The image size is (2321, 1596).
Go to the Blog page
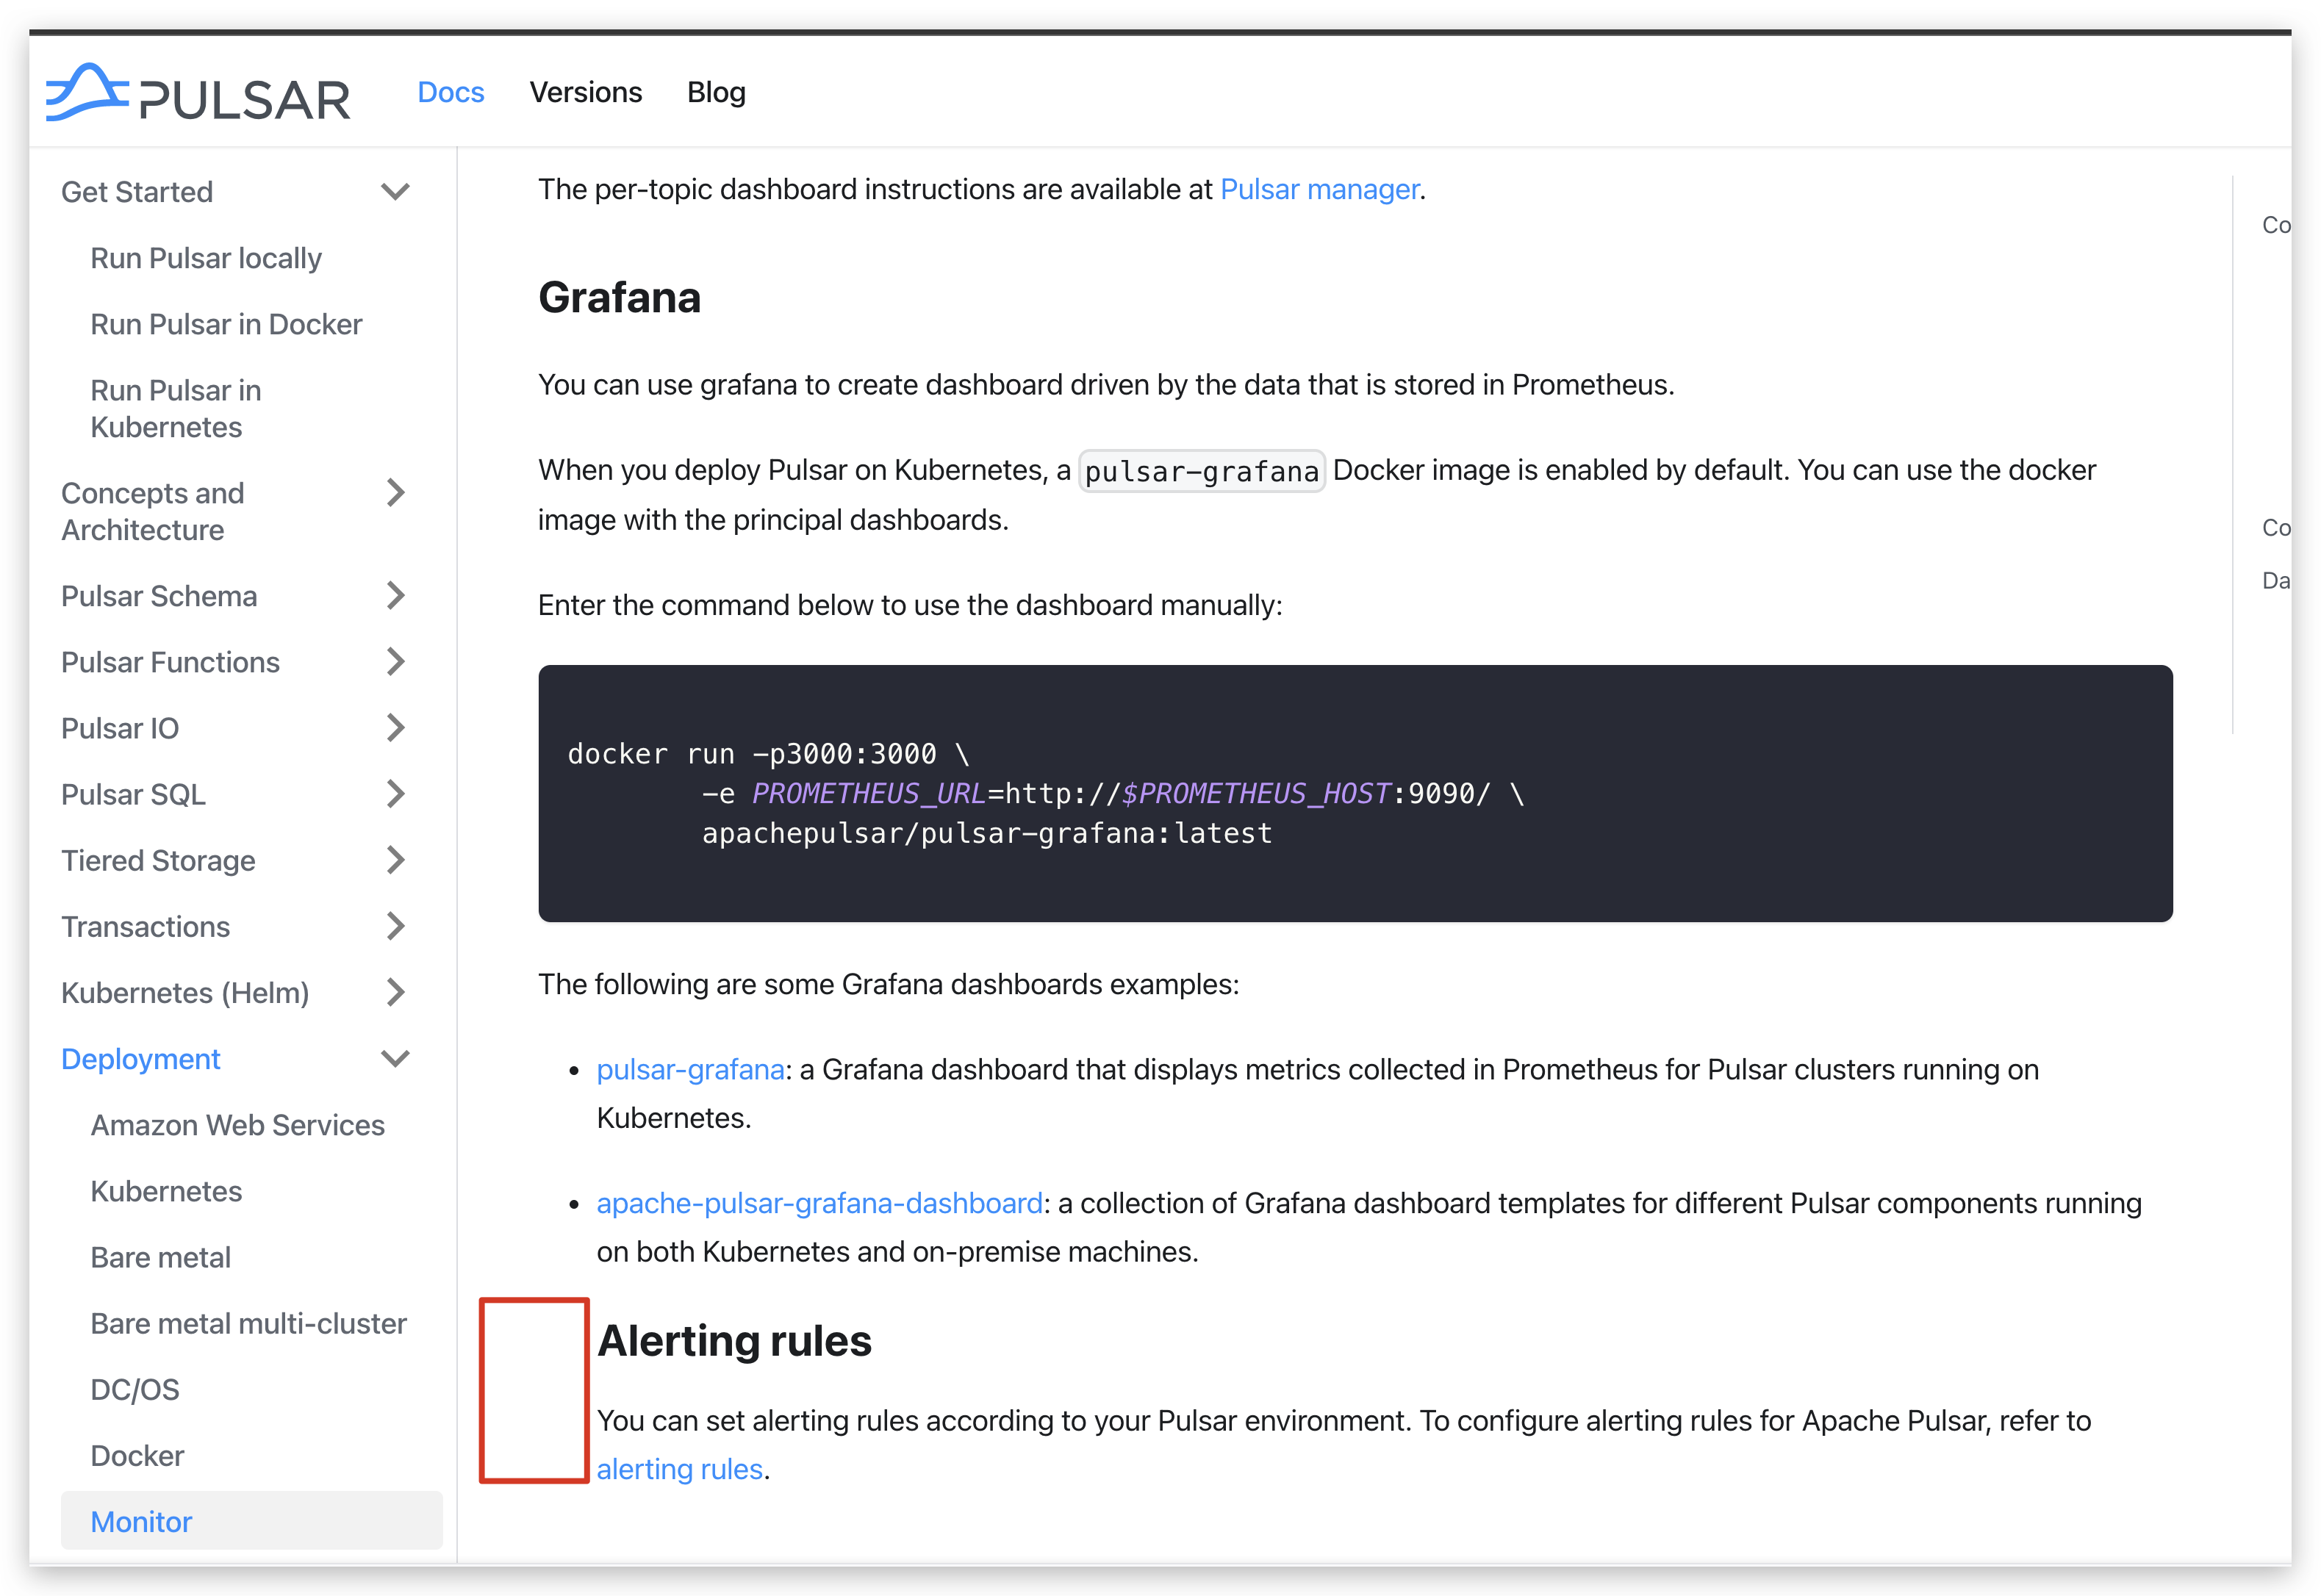[x=716, y=92]
